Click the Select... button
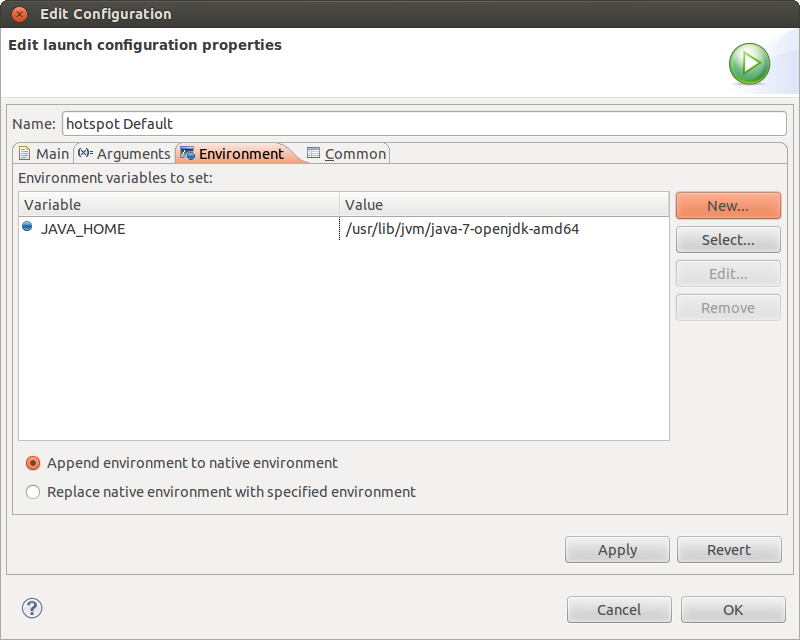Image resolution: width=800 pixels, height=640 pixels. click(727, 240)
